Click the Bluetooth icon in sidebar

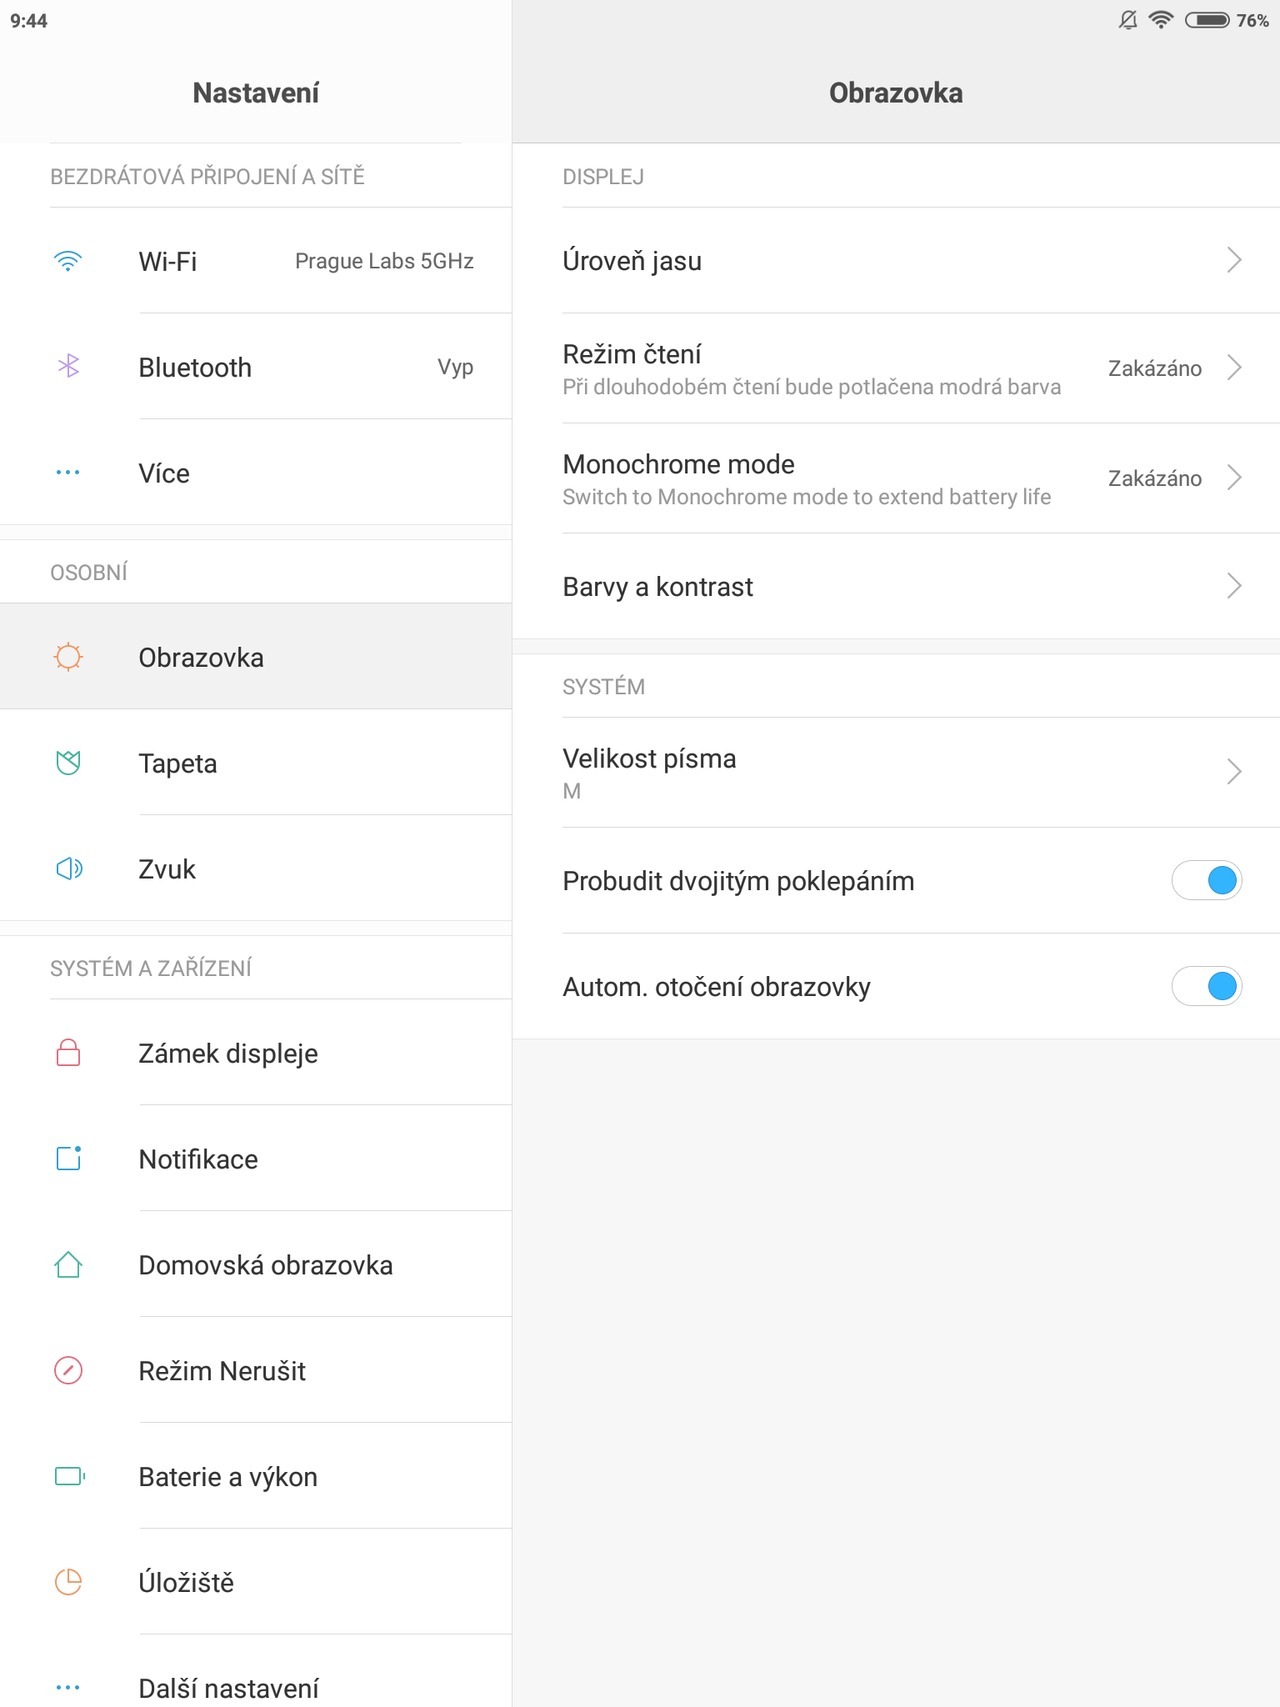[x=67, y=367]
